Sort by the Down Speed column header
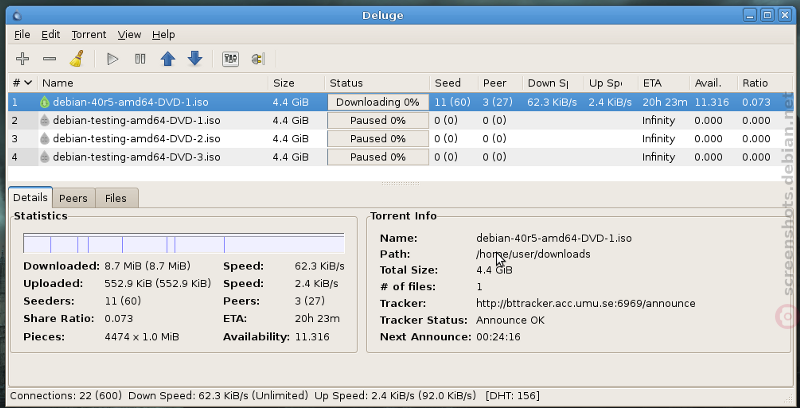The height and width of the screenshot is (408, 800). (x=553, y=83)
